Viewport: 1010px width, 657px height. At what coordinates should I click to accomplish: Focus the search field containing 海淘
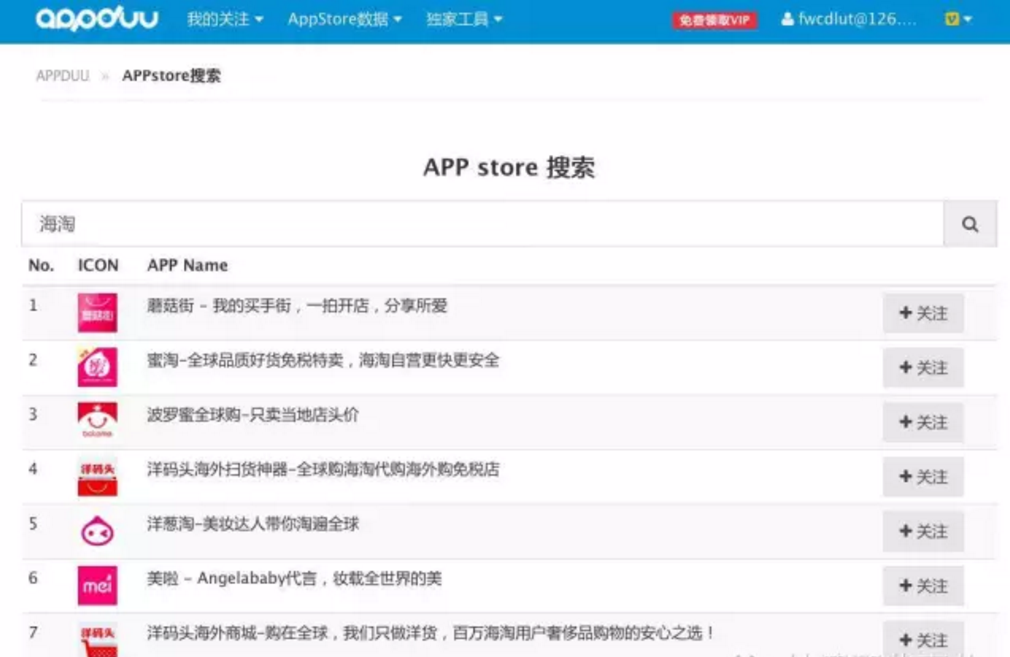click(x=482, y=224)
